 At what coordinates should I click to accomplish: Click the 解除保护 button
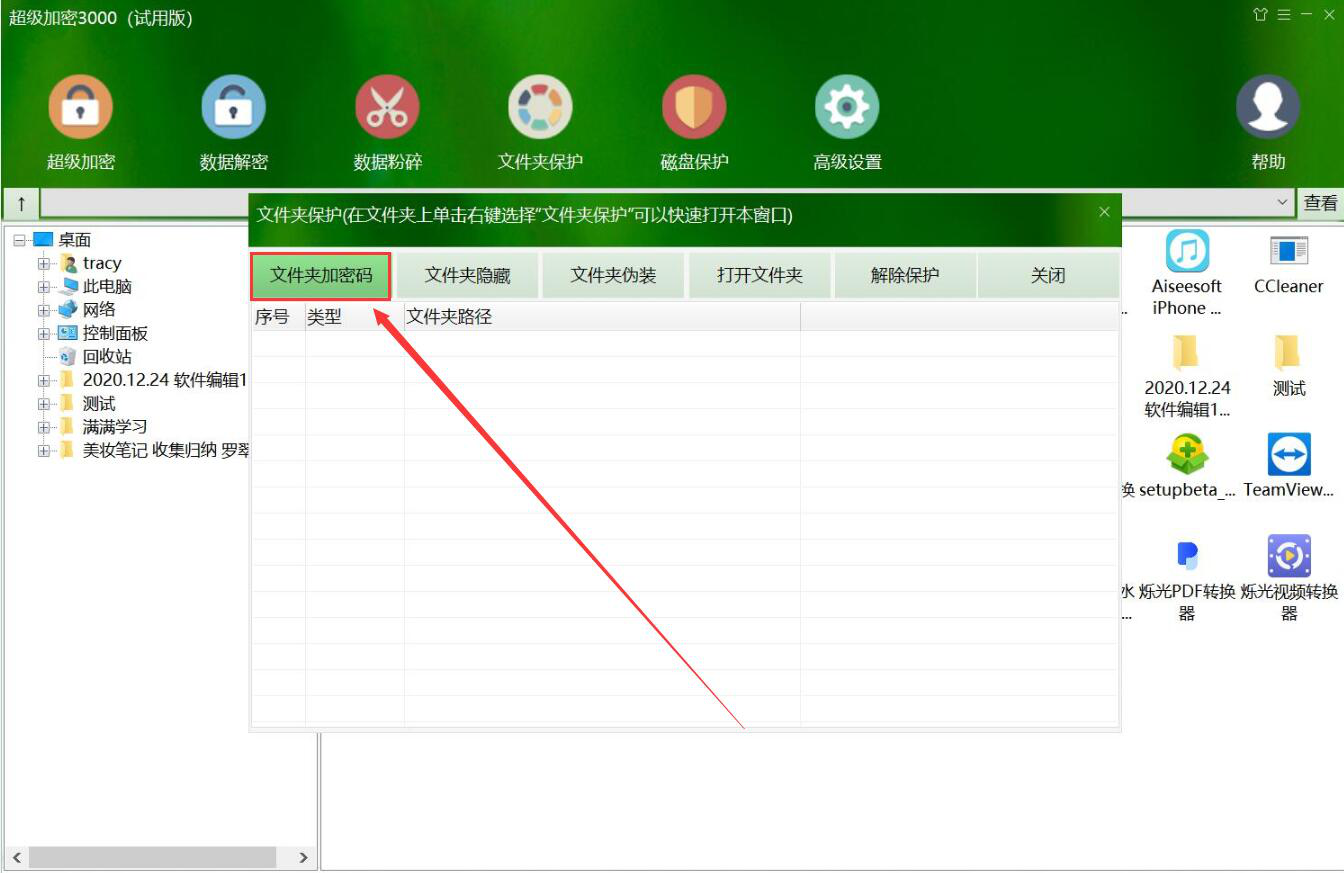905,275
